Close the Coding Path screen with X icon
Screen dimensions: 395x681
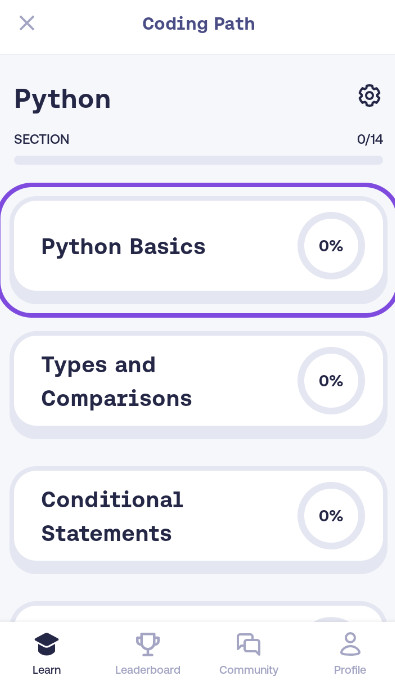pyautogui.click(x=27, y=23)
